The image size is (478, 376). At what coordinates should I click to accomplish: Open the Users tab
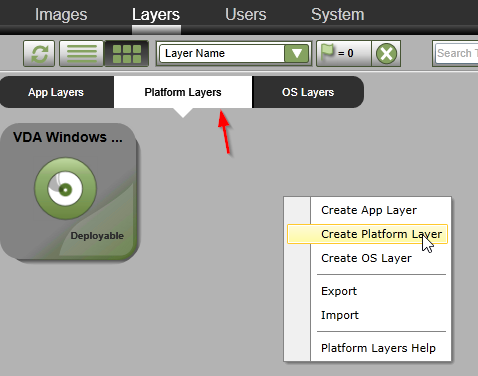pyautogui.click(x=246, y=15)
